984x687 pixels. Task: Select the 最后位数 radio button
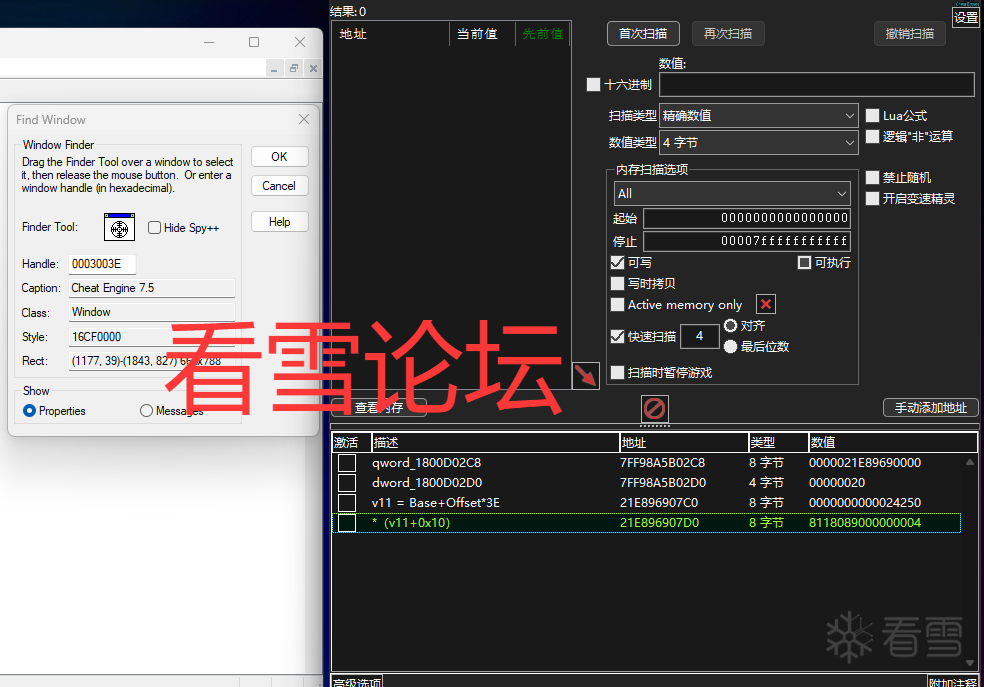tap(730, 346)
